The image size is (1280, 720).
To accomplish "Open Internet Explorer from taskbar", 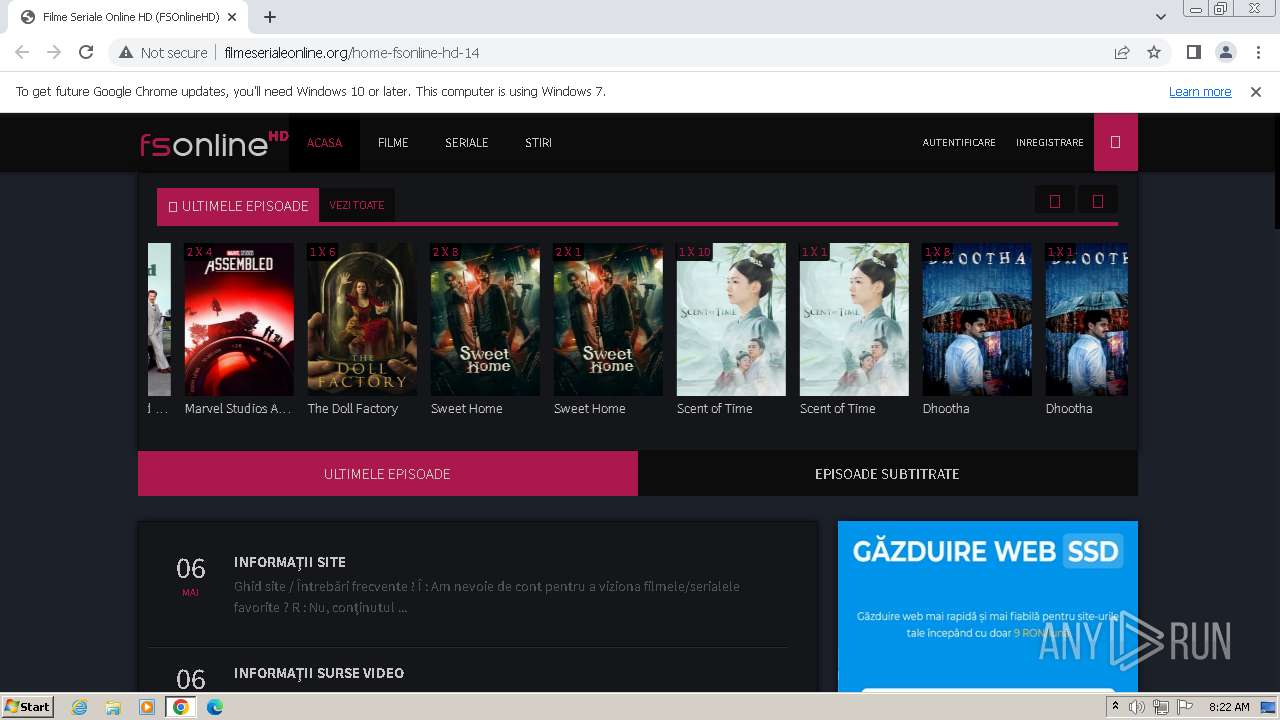I will pos(80,707).
